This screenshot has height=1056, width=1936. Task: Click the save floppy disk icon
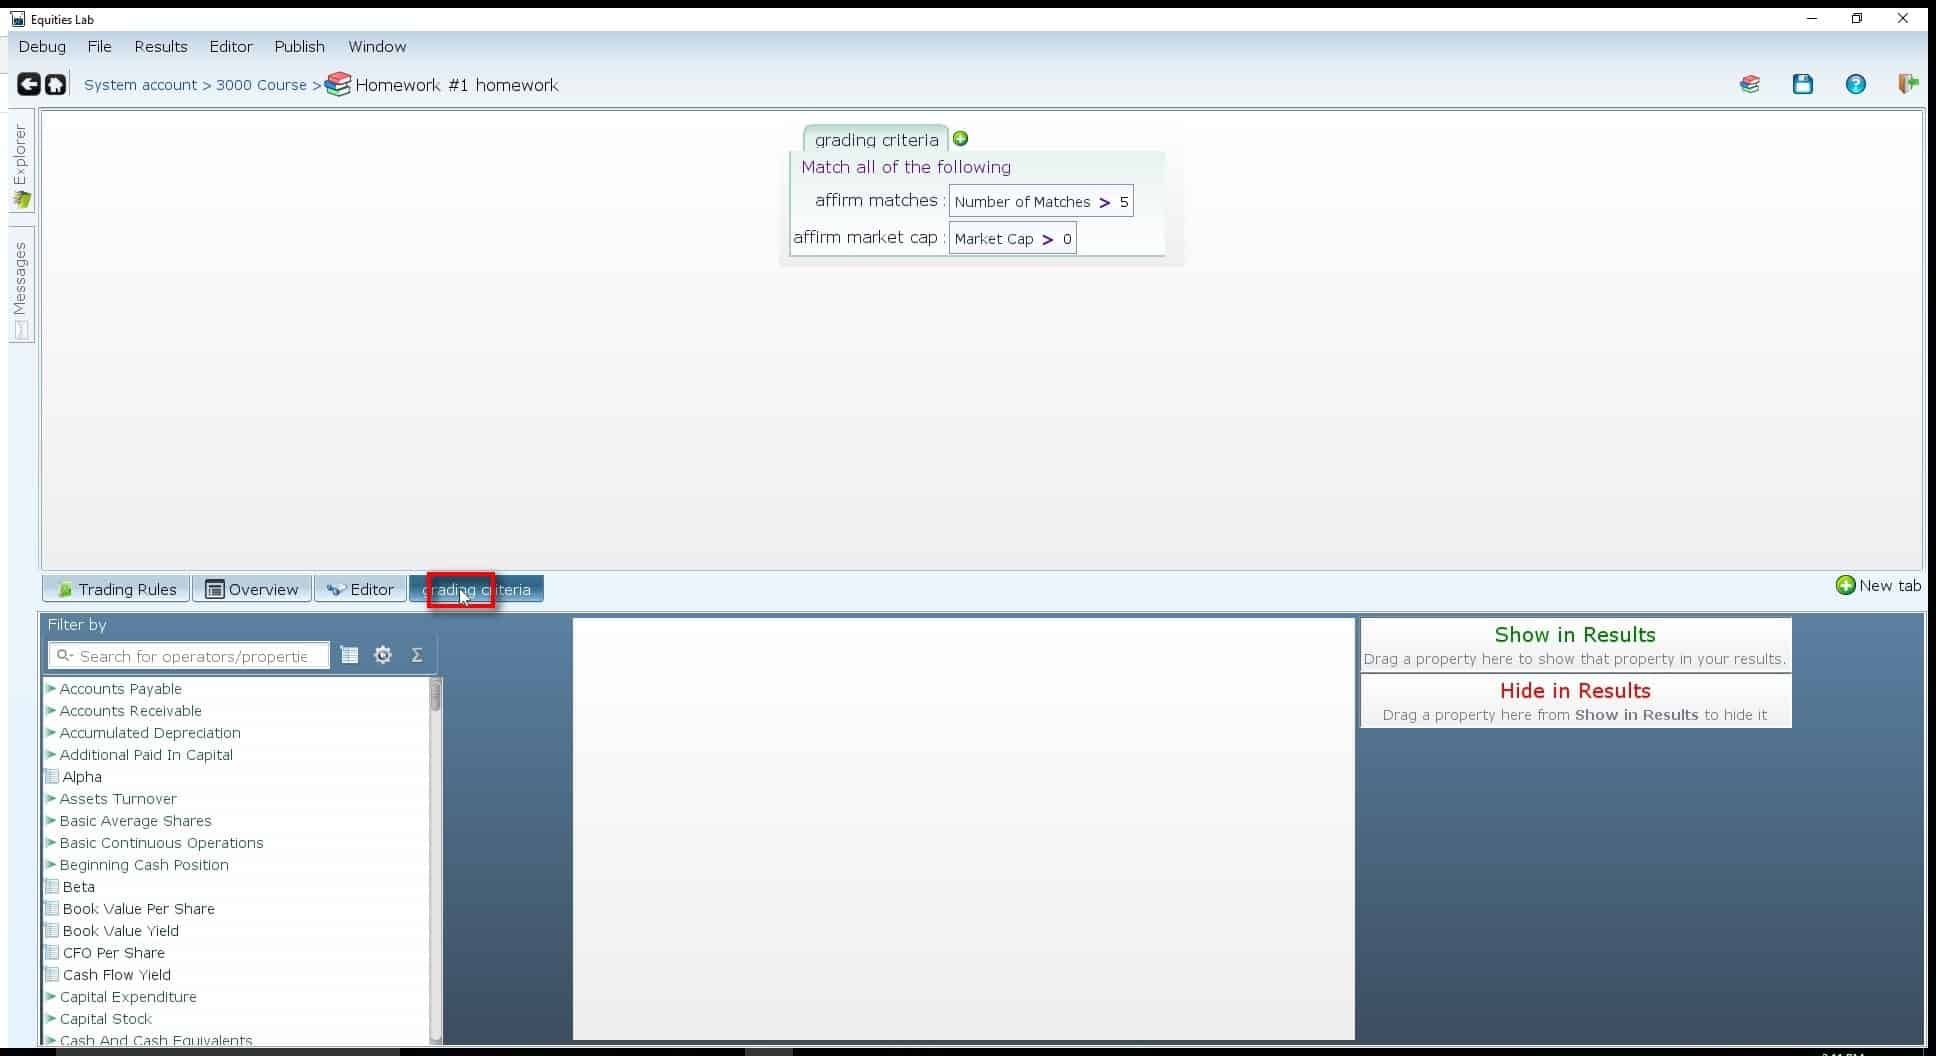1802,85
